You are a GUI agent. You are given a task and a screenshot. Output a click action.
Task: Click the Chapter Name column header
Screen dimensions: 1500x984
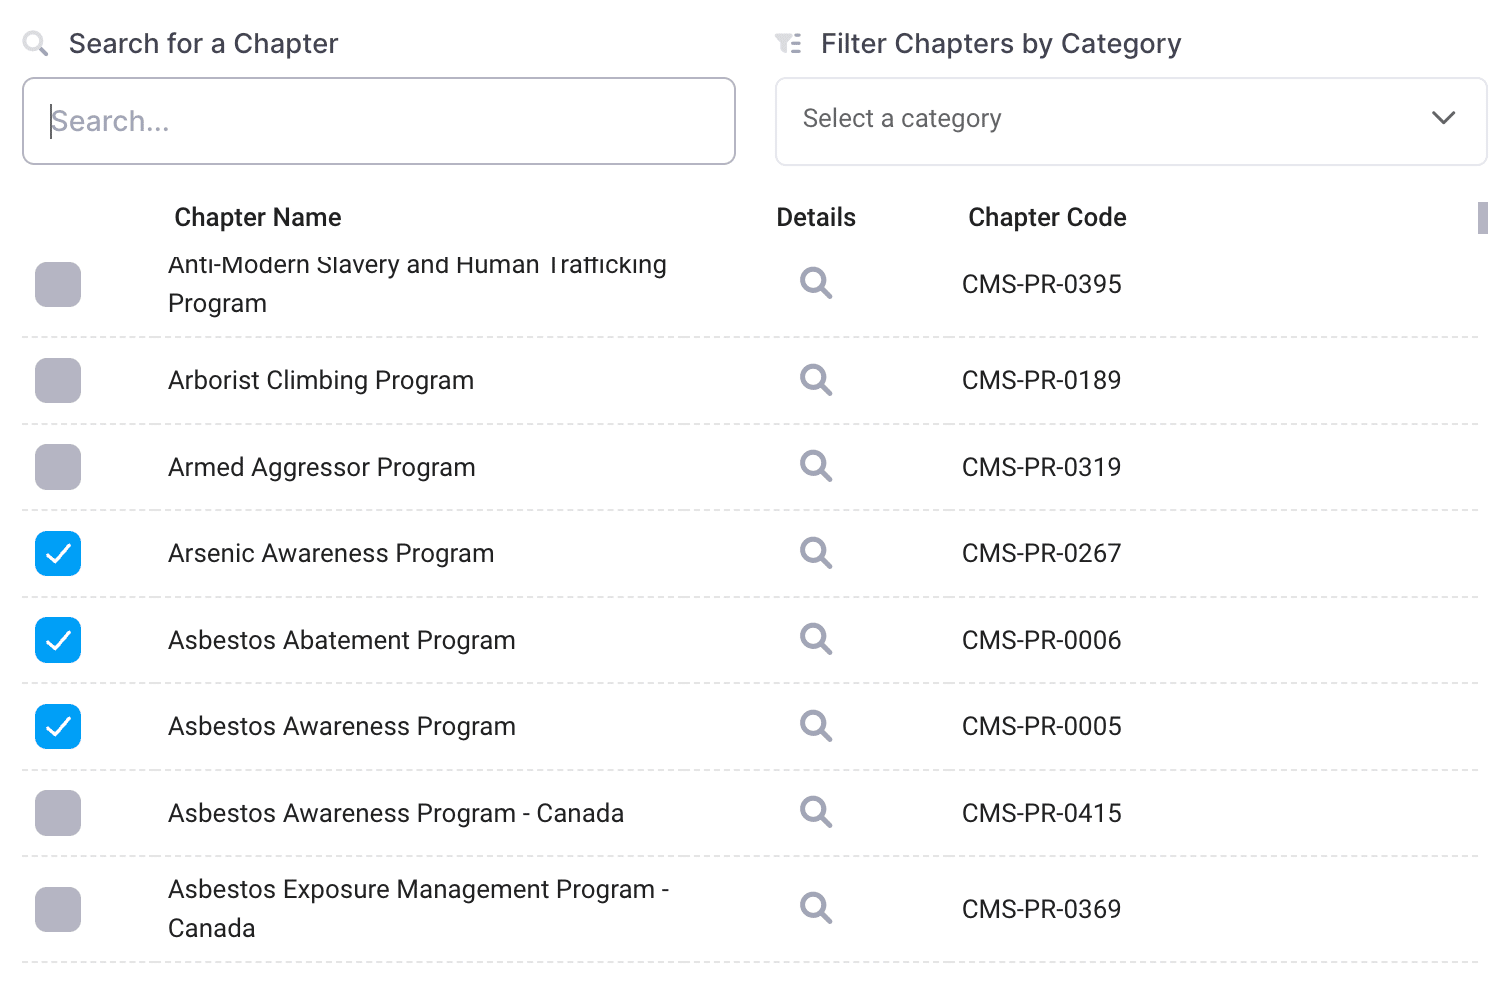(258, 217)
